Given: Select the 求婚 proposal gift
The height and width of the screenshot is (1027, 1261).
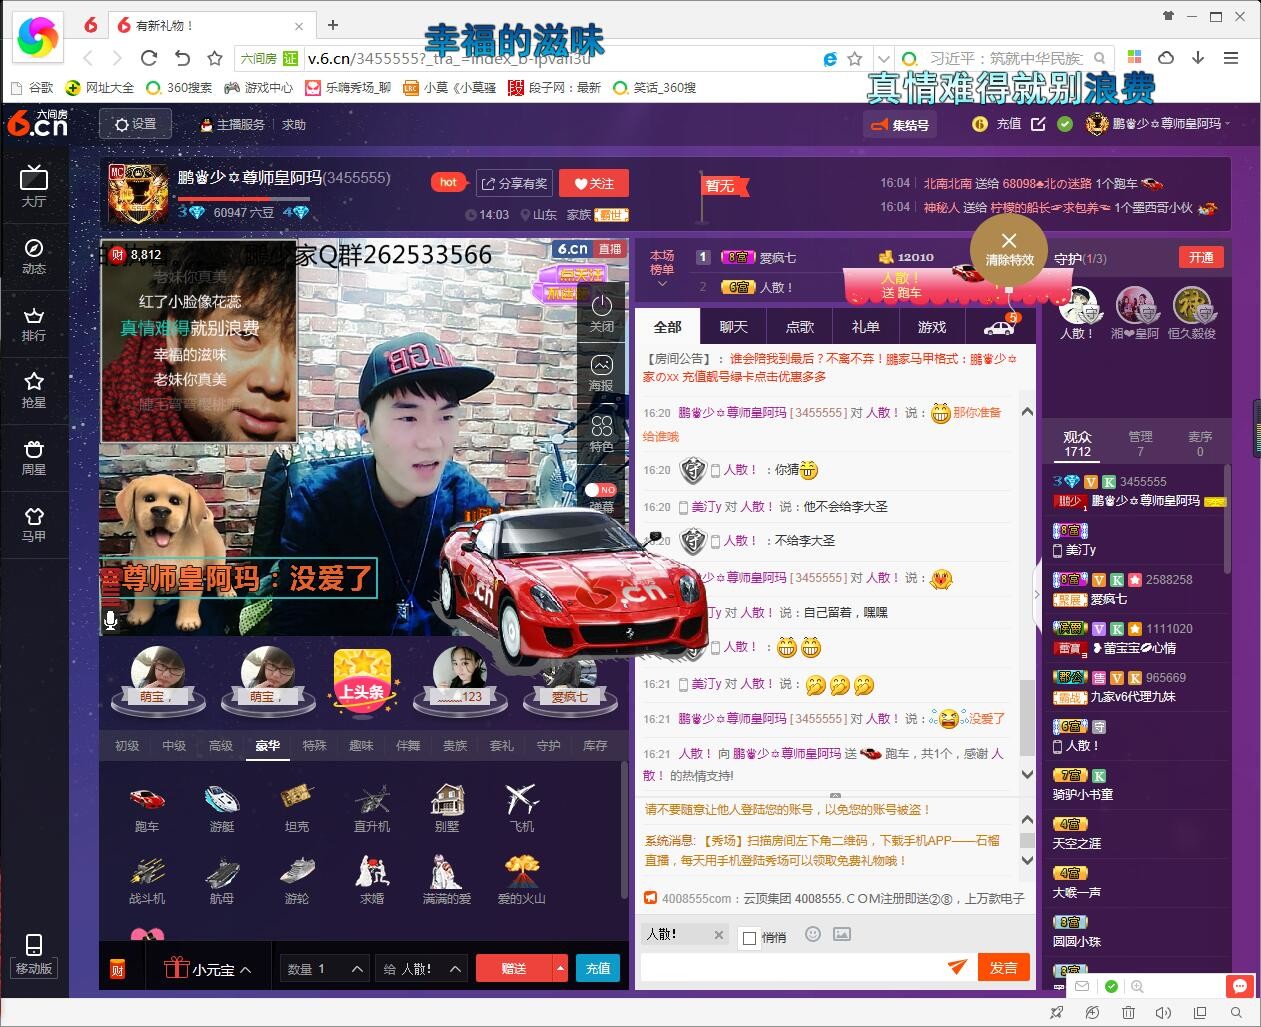Looking at the screenshot, I should 372,880.
